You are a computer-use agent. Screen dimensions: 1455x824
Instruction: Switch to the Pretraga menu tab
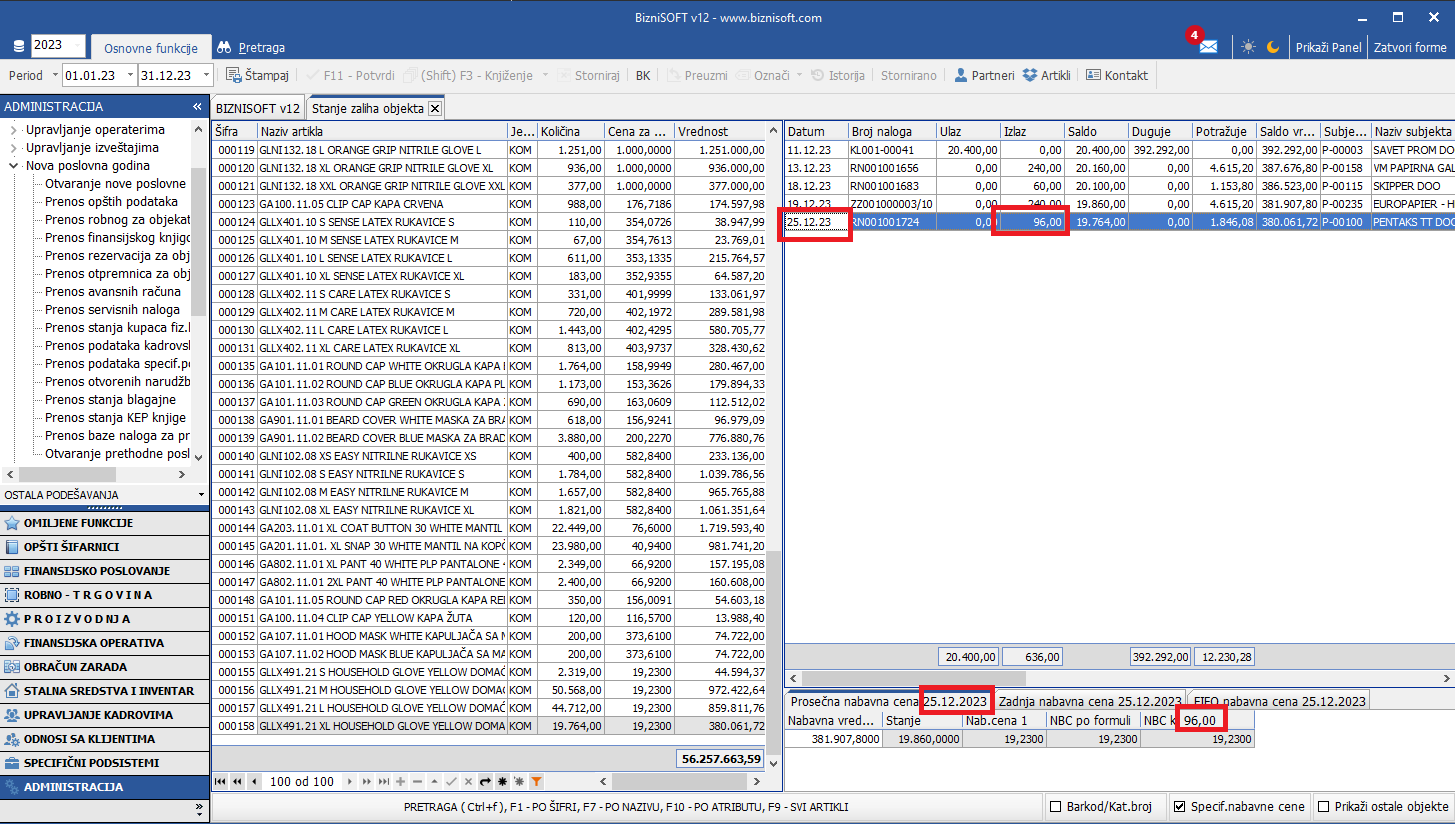251,47
